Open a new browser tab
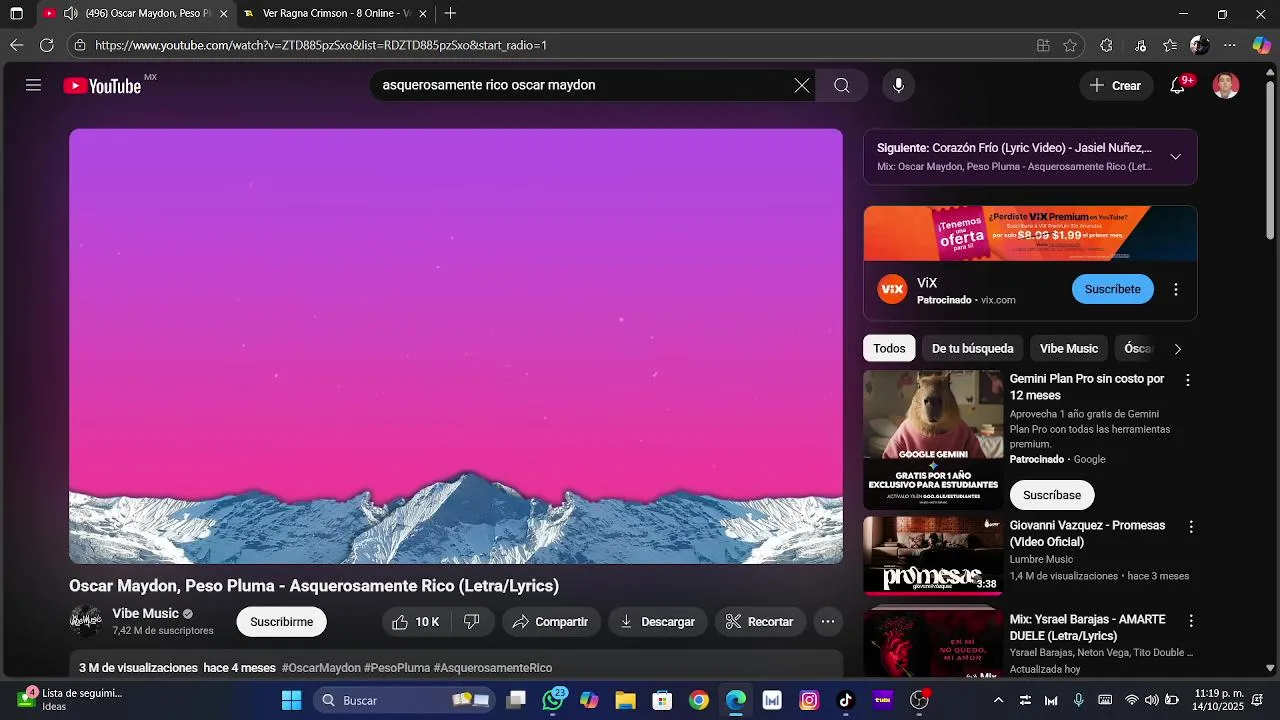This screenshot has width=1280, height=720. 450,13
